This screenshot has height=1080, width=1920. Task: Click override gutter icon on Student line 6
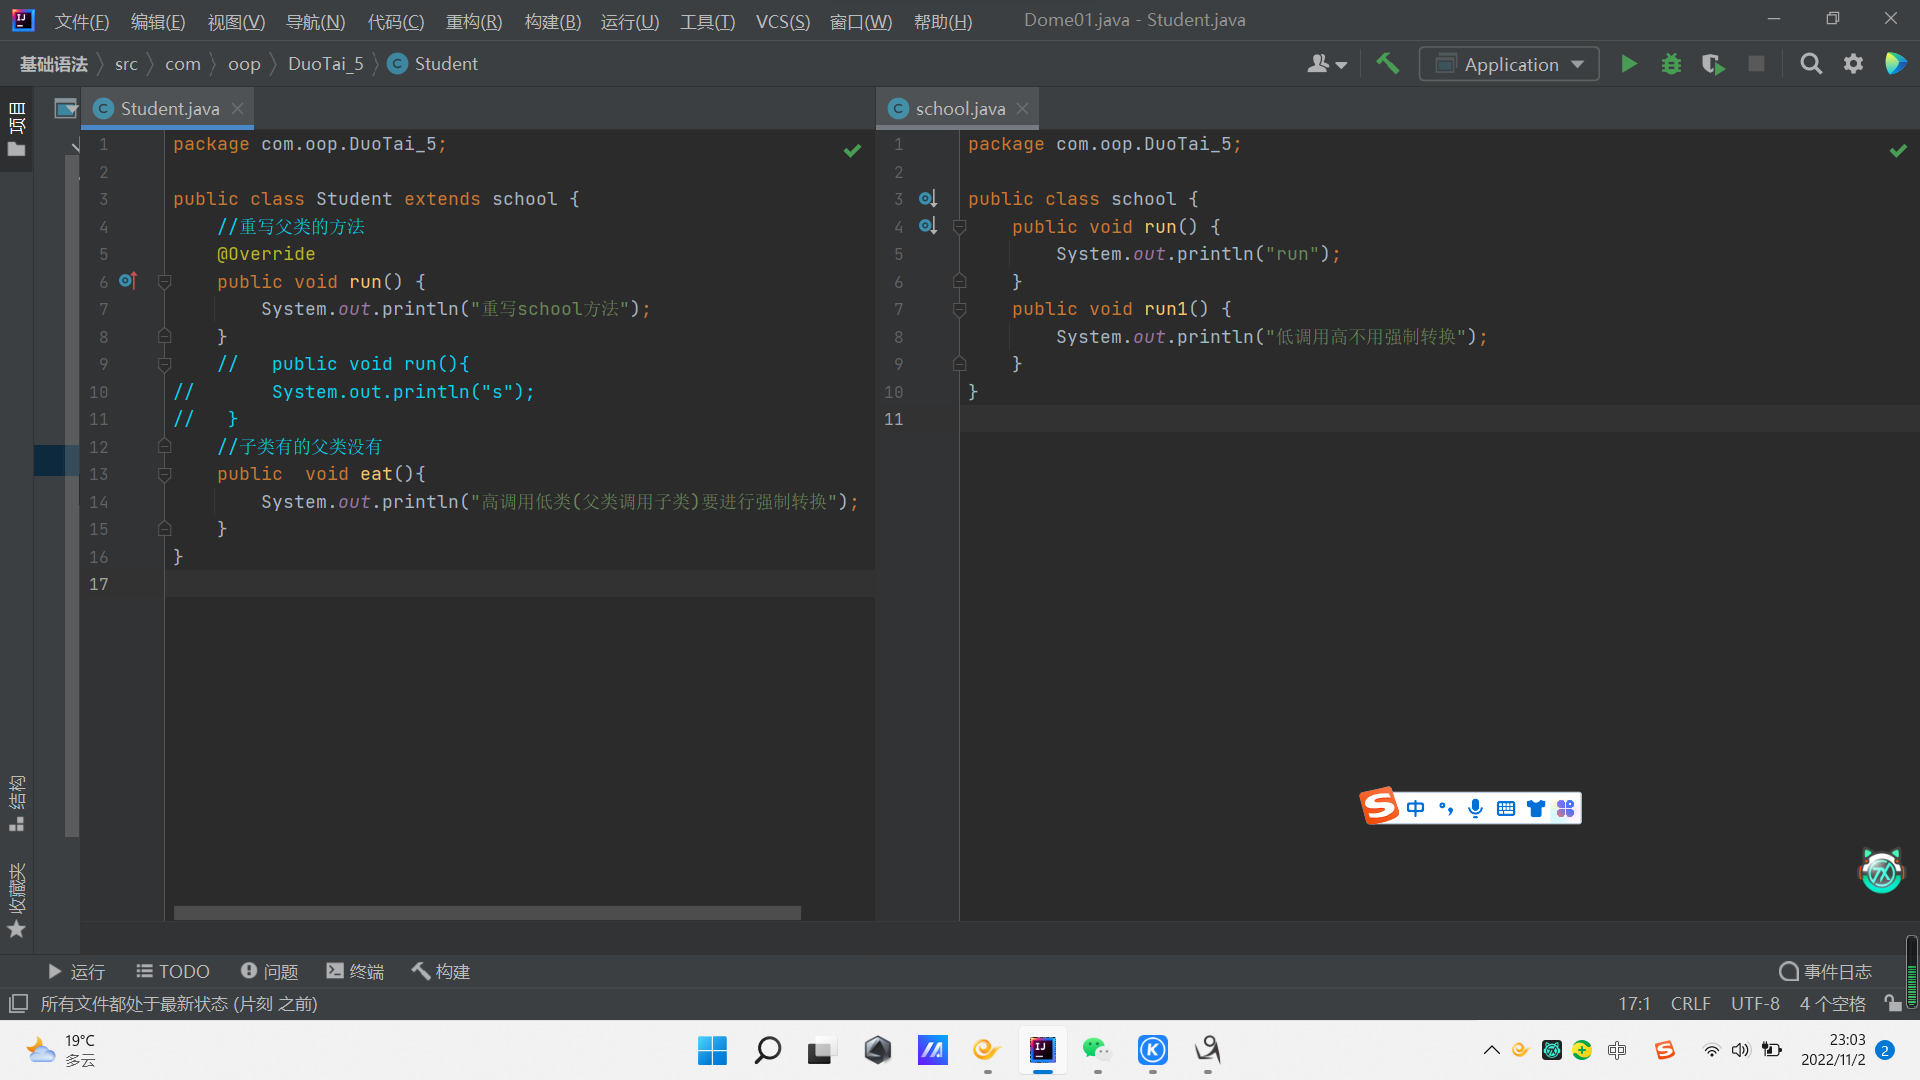(127, 281)
